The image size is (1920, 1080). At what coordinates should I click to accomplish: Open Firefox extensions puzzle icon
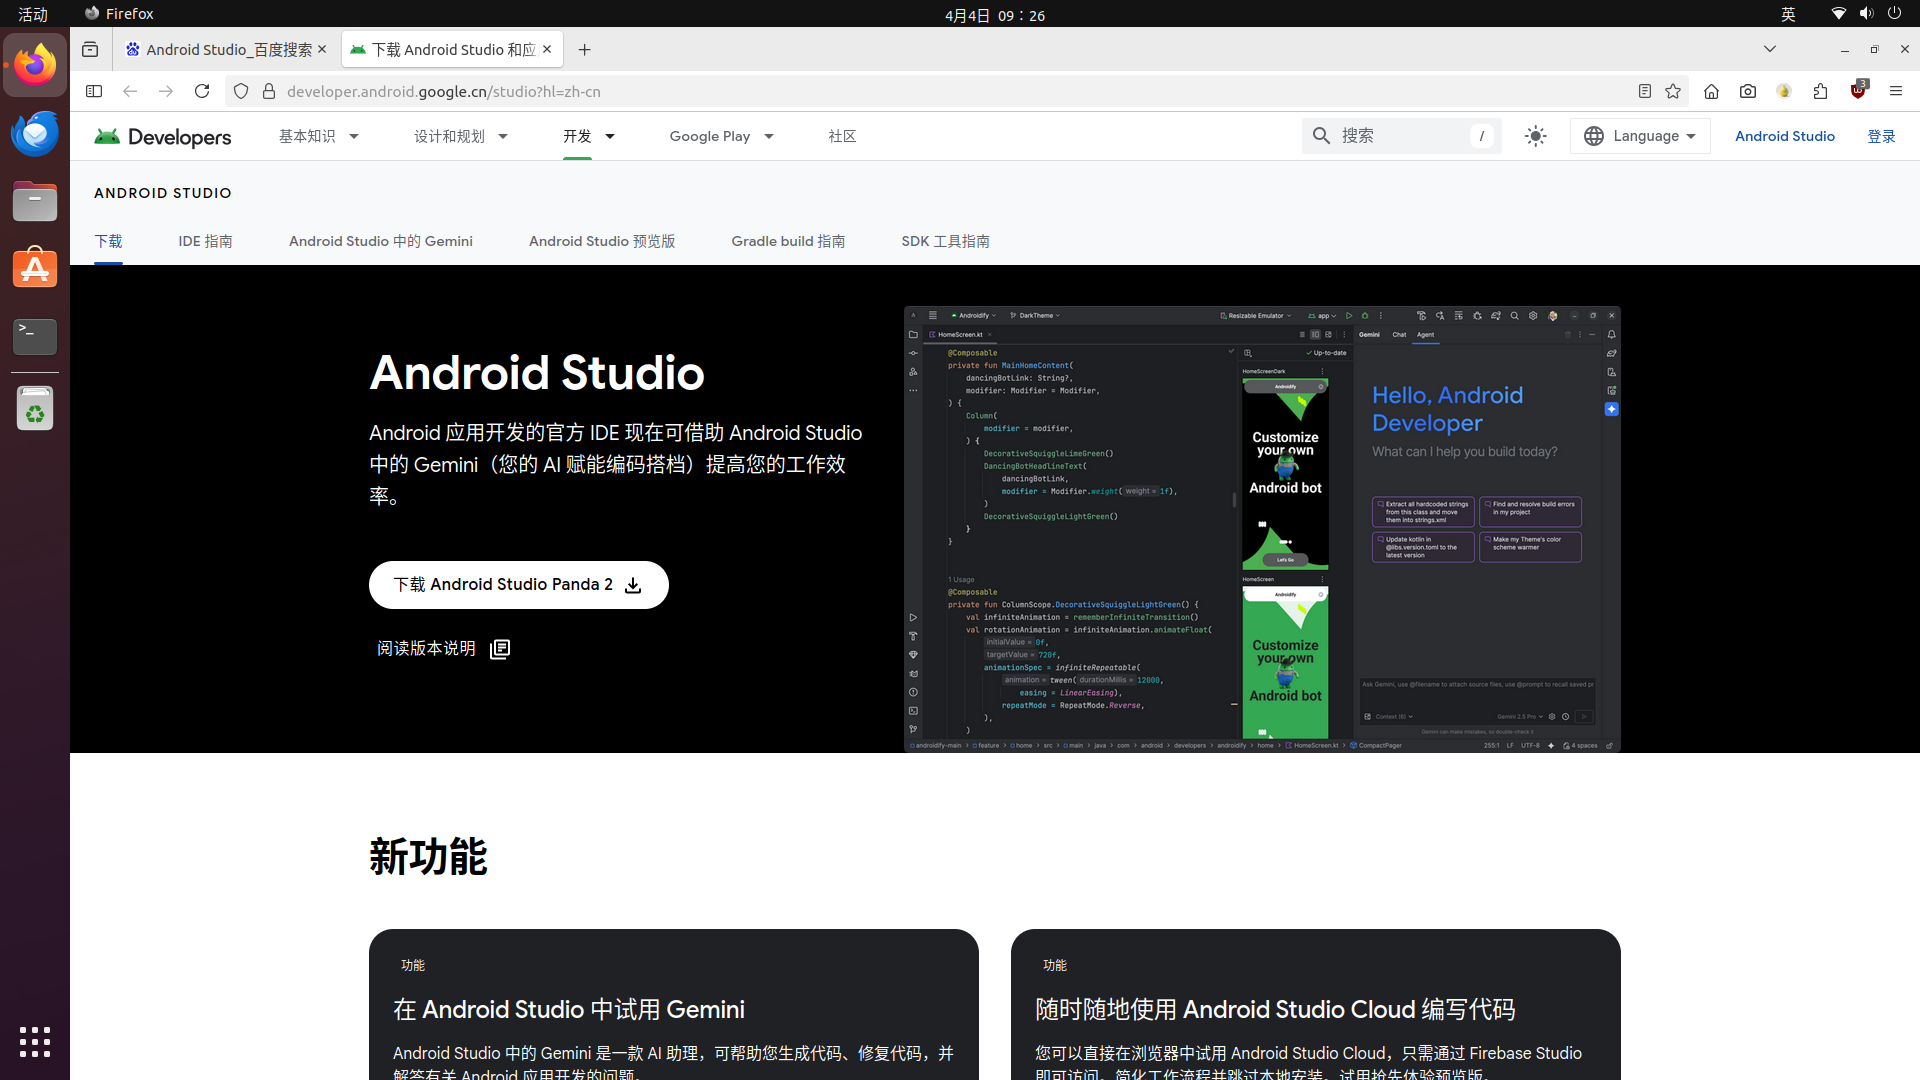[x=1820, y=91]
